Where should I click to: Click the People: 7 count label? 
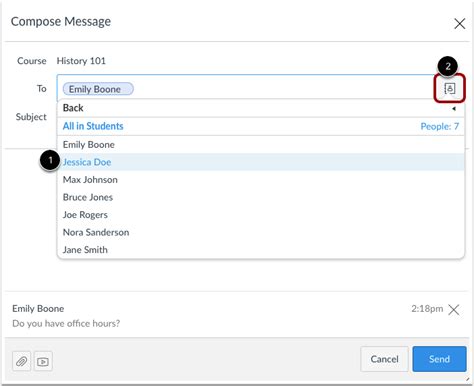pyautogui.click(x=439, y=126)
